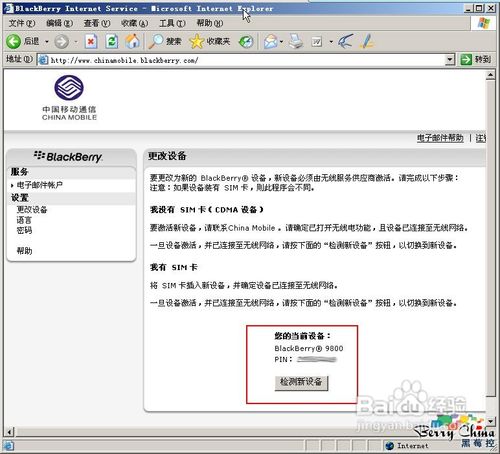Viewport: 500px width, 454px height.
Task: Click the bird-shaped toolbar icon
Action: 345,41
